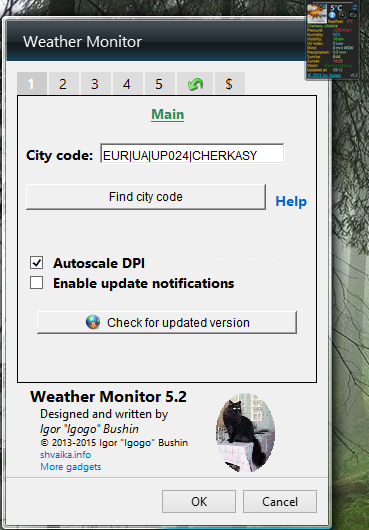The width and height of the screenshot is (369, 530).
Task: Click the 'City code:' label
Action: pyautogui.click(x=59, y=155)
